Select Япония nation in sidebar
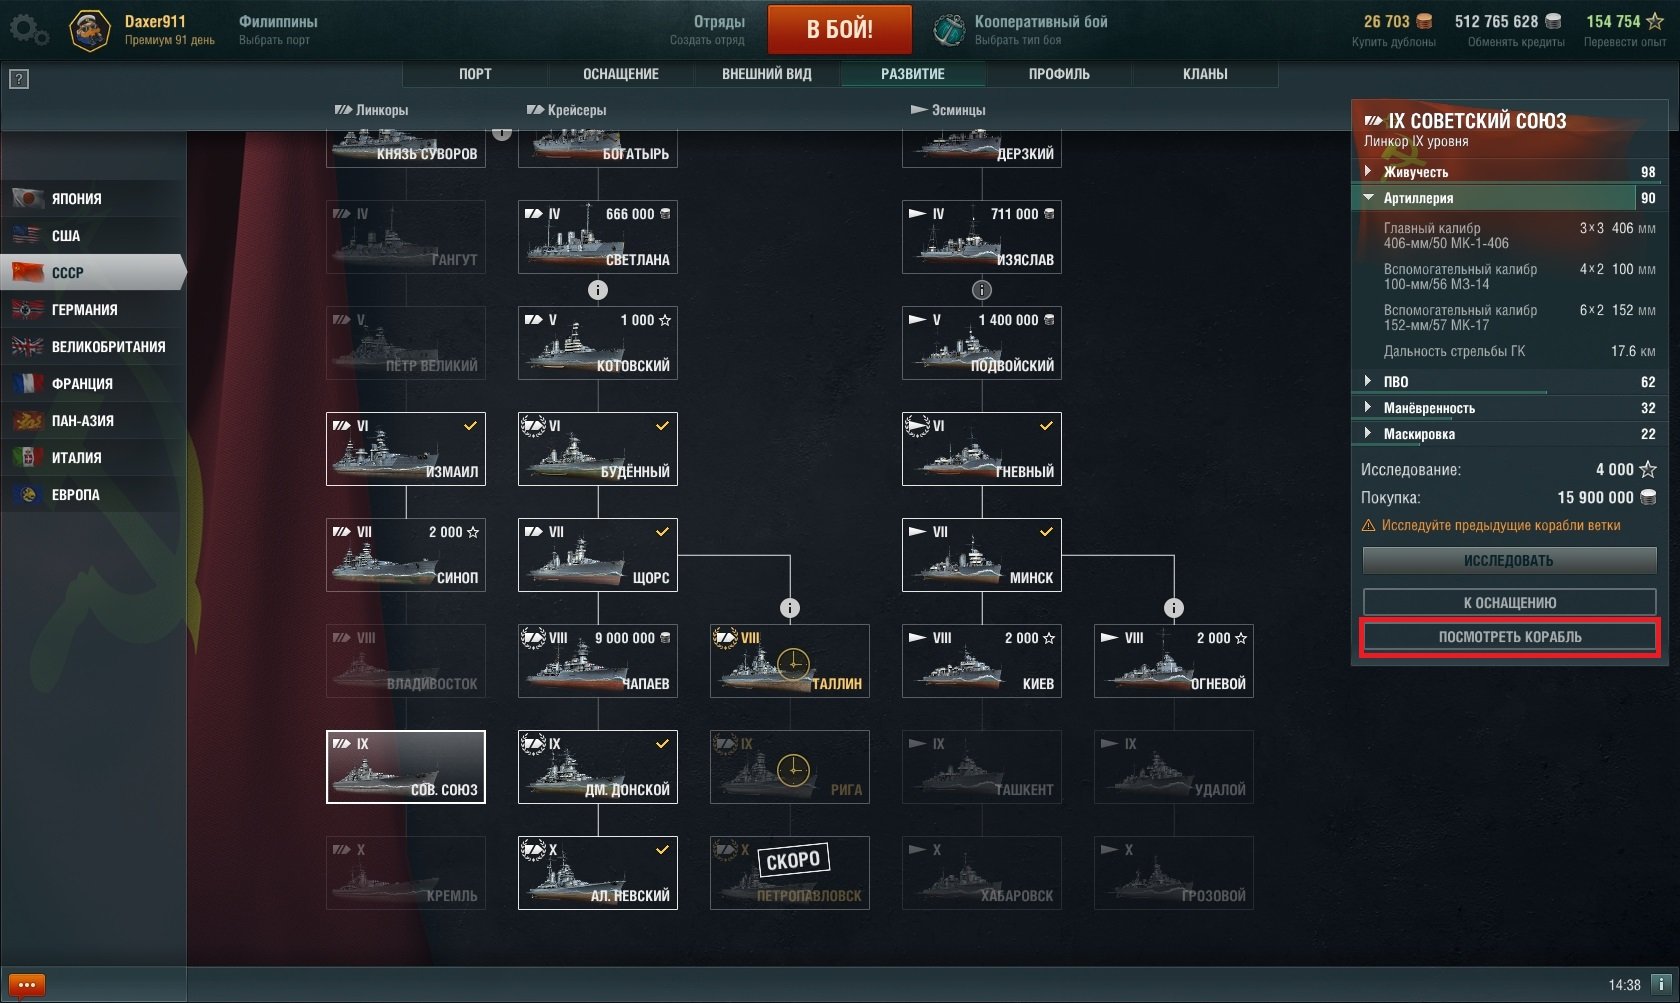This screenshot has width=1680, height=1003. (x=94, y=198)
